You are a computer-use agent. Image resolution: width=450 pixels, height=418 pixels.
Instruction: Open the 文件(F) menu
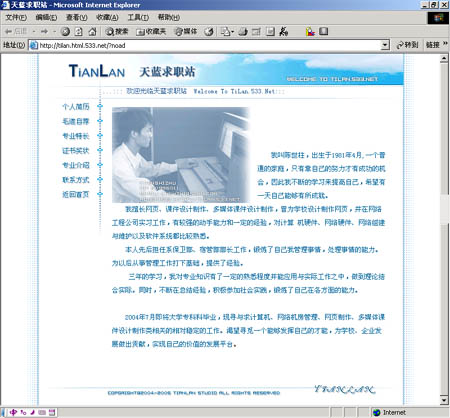[x=16, y=17]
